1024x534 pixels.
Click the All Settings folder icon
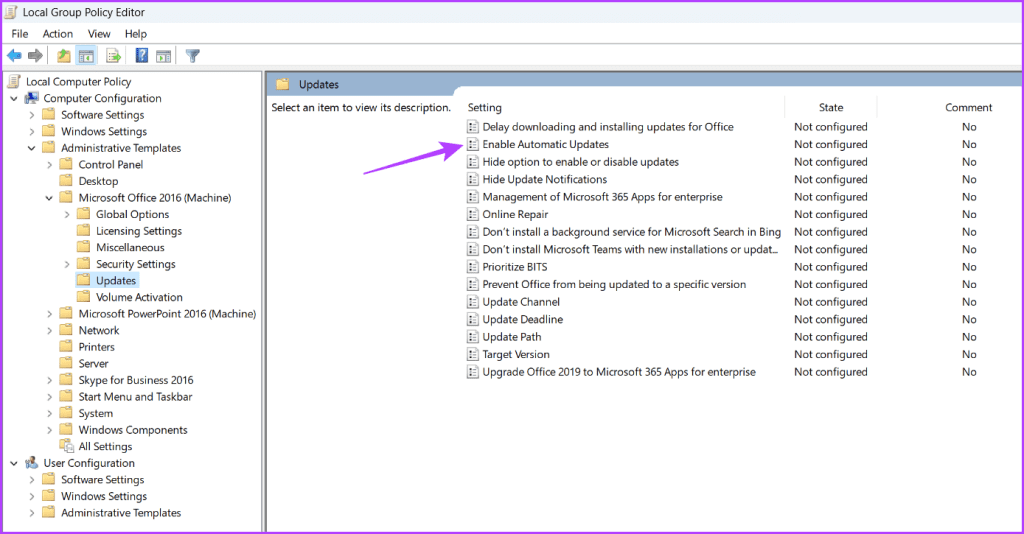(x=67, y=446)
